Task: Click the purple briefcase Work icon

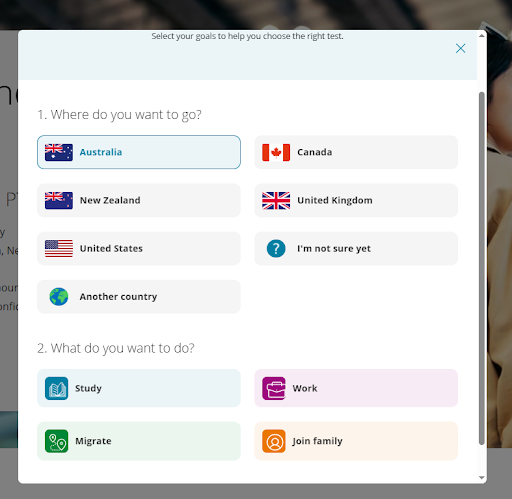Action: click(x=274, y=388)
